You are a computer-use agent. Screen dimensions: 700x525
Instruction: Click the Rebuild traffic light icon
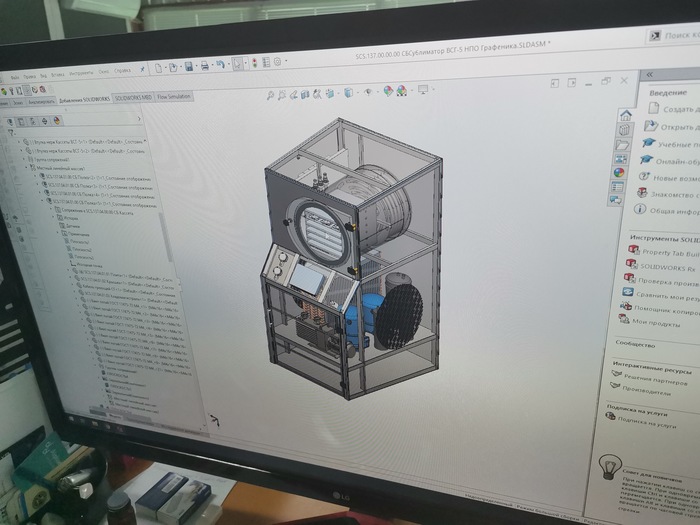254,63
